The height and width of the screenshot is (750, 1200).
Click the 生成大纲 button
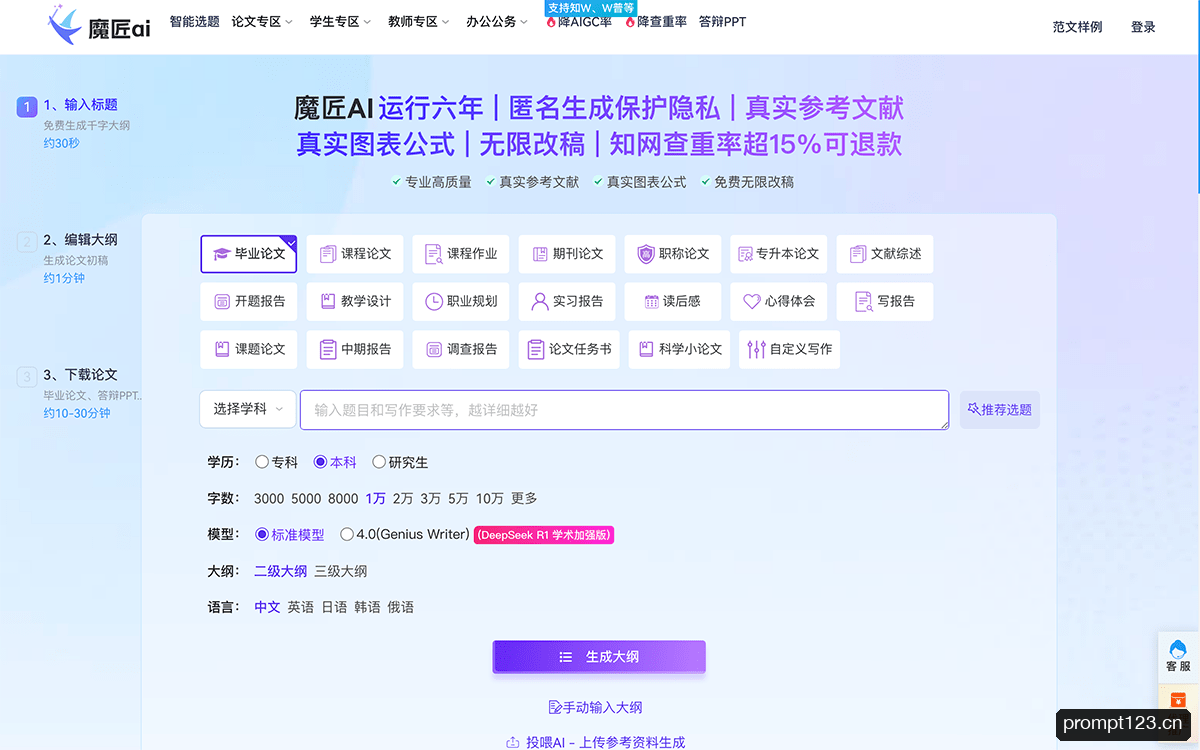coord(599,657)
